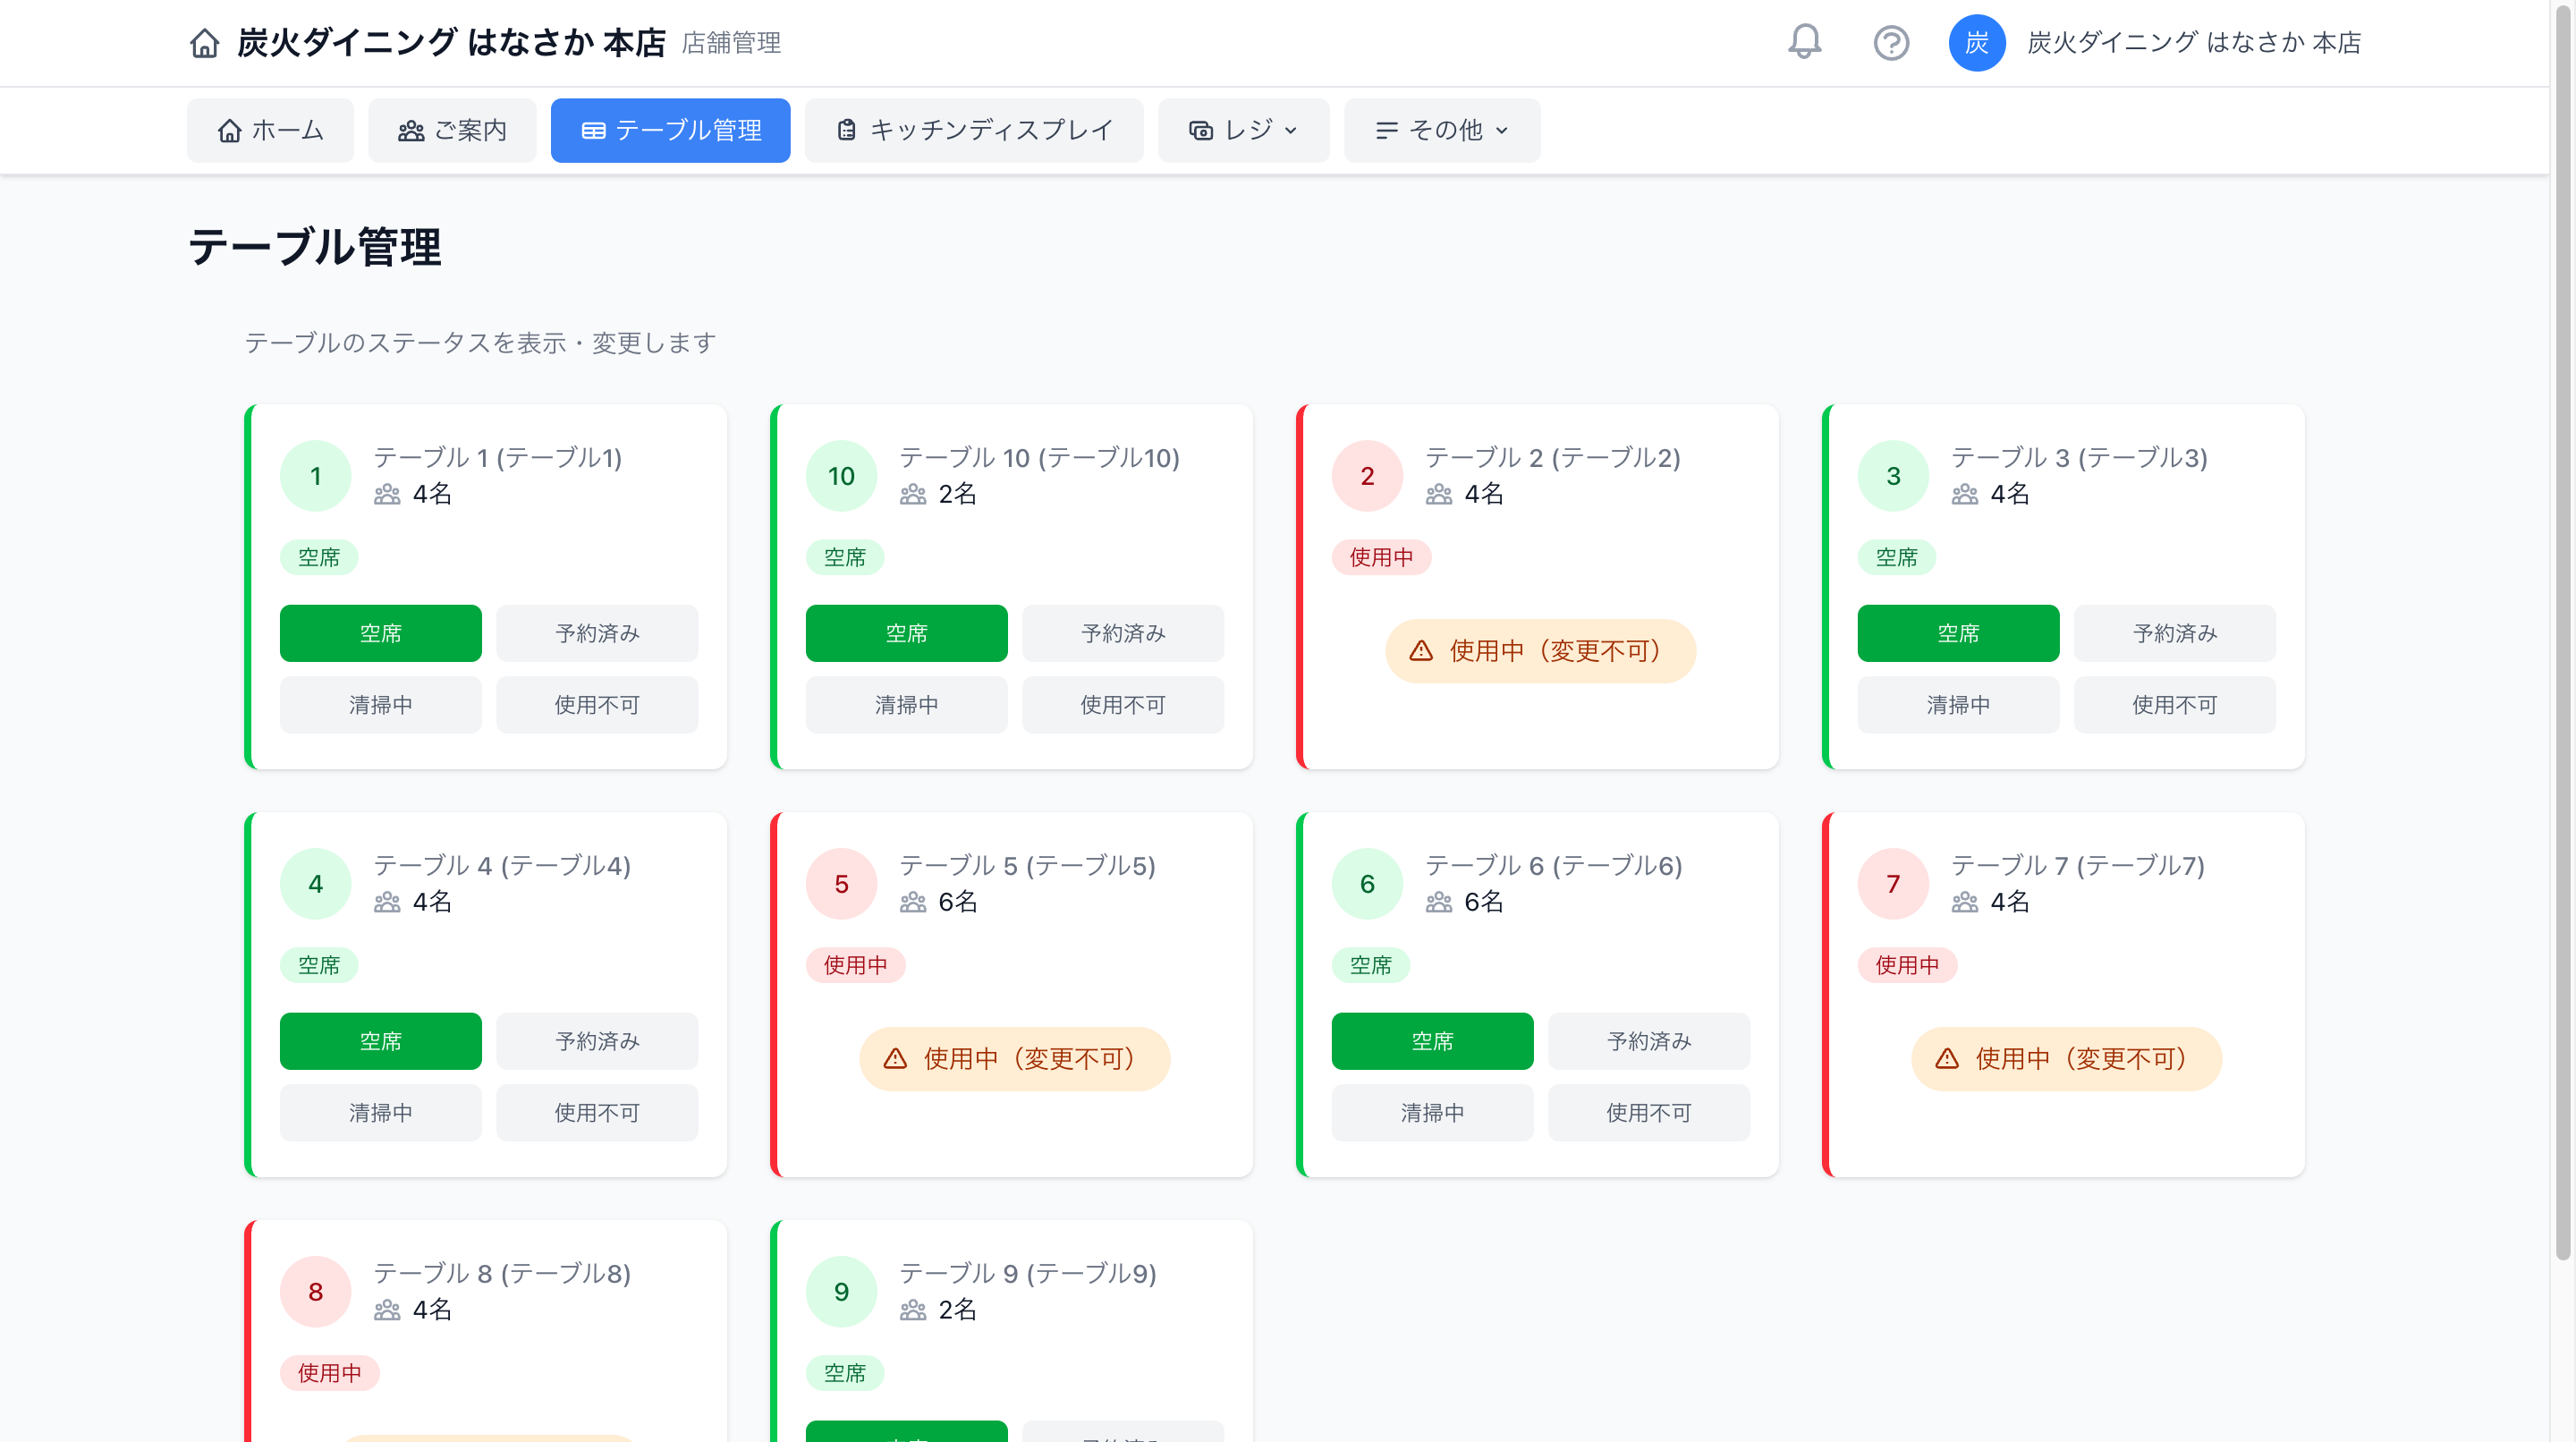Set Table 6 status to 使用不可
Image resolution: width=2576 pixels, height=1442 pixels.
pos(1649,1113)
